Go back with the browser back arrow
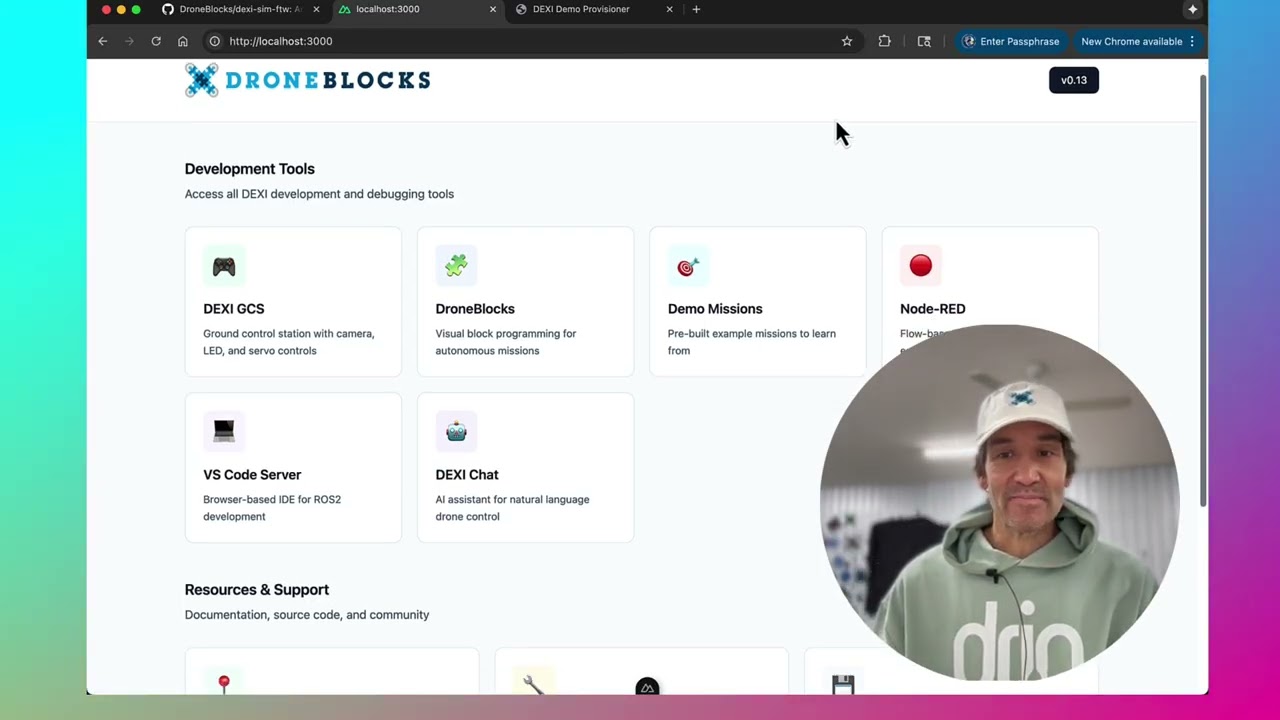The image size is (1280, 720). 102,41
